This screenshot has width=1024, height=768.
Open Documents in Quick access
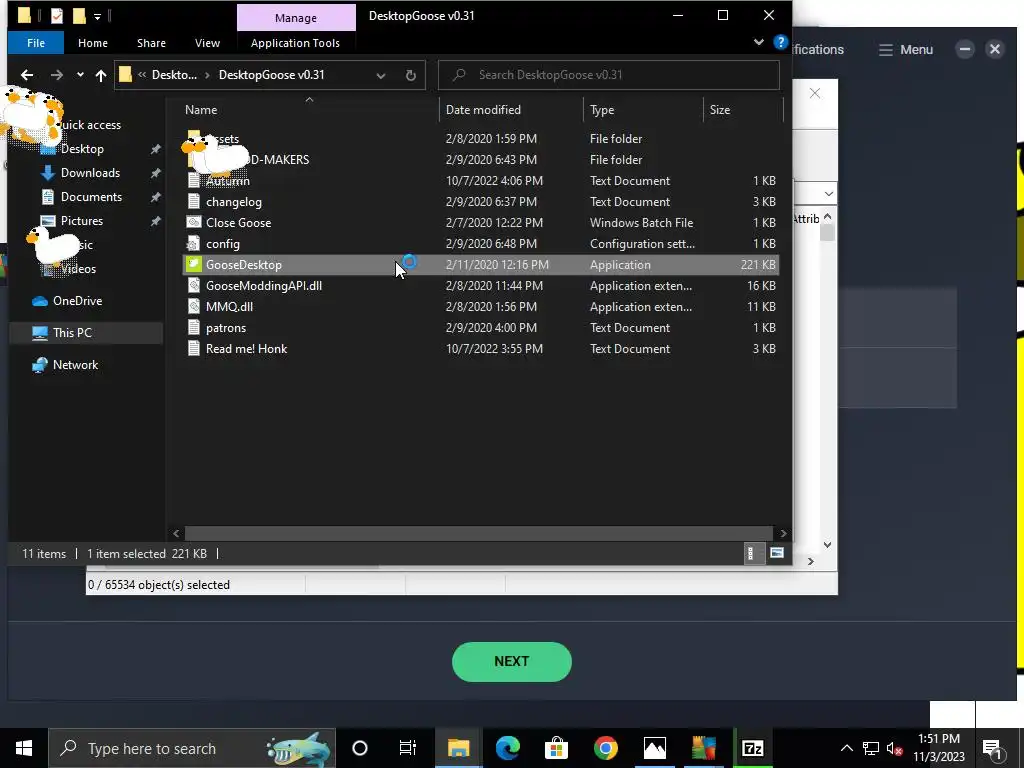pos(91,197)
